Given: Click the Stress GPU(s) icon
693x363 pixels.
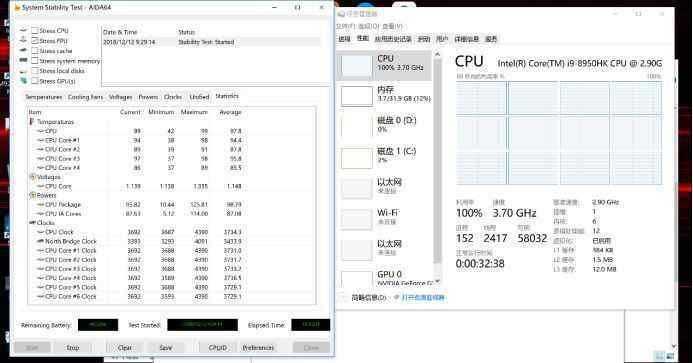Looking at the screenshot, I should [x=23, y=81].
